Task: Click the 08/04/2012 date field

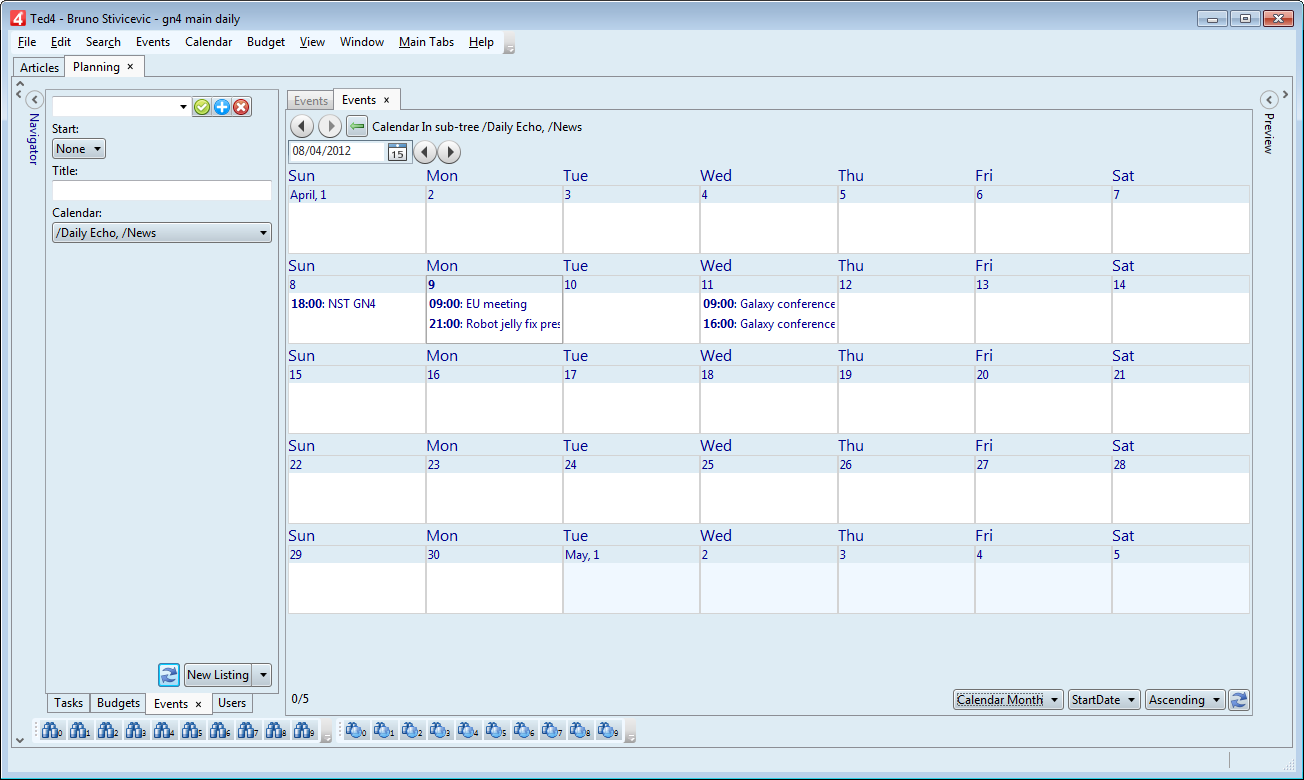Action: [337, 152]
